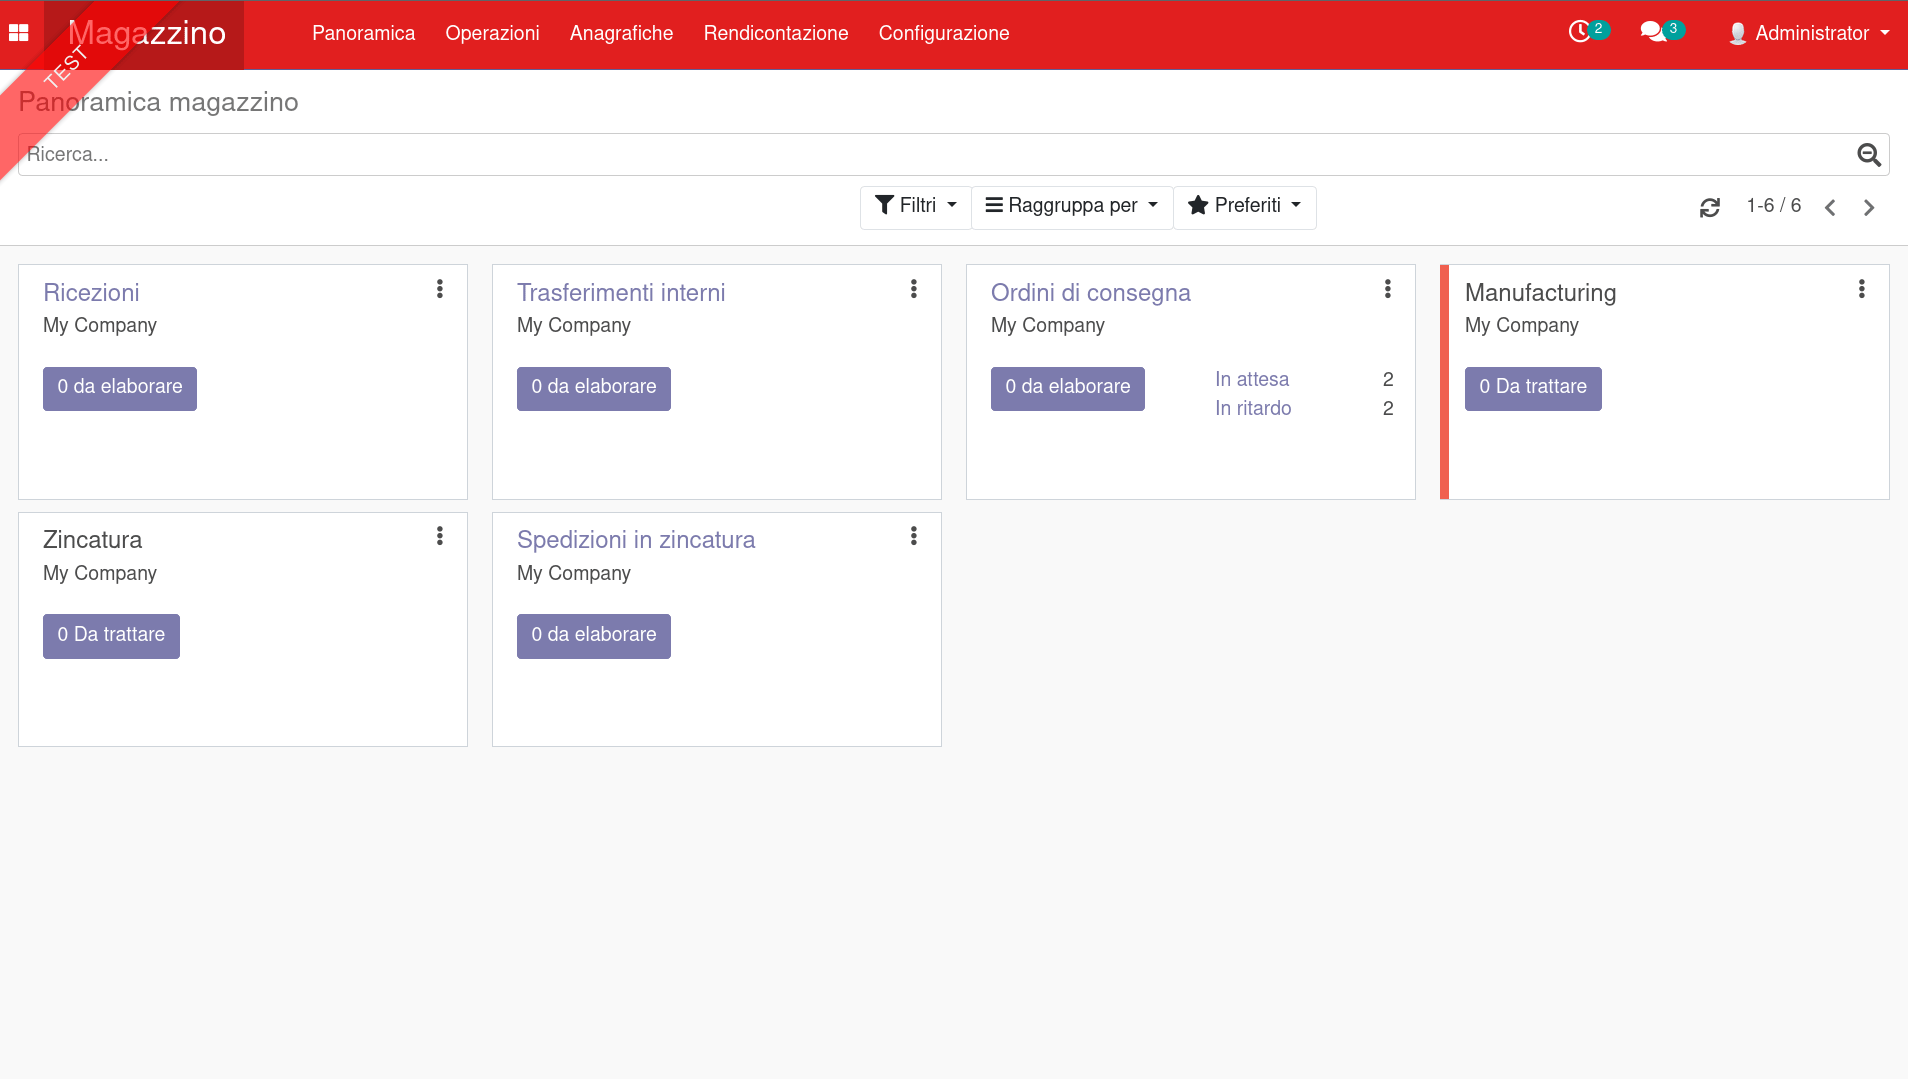Open the In ritardo link

(1253, 408)
